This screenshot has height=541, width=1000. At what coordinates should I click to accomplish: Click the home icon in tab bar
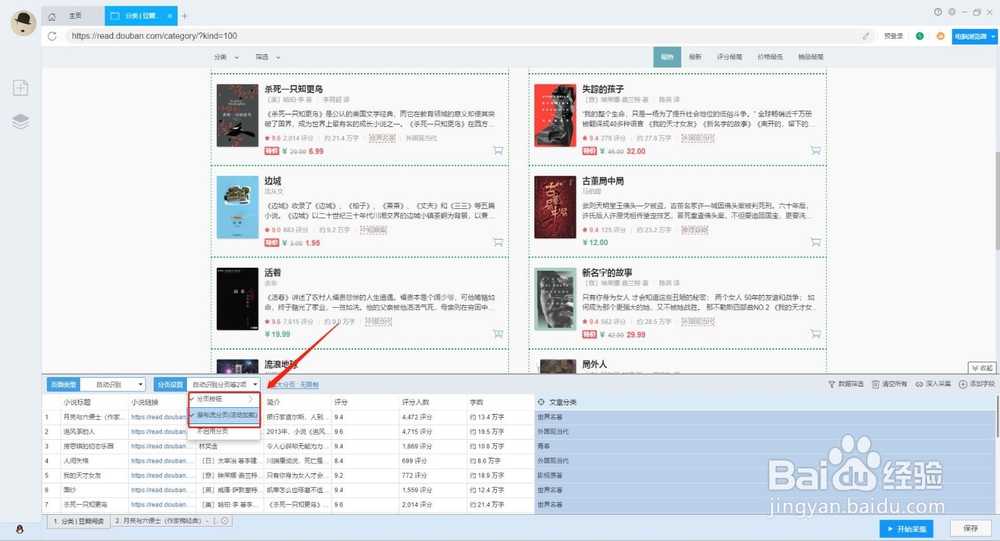point(52,16)
